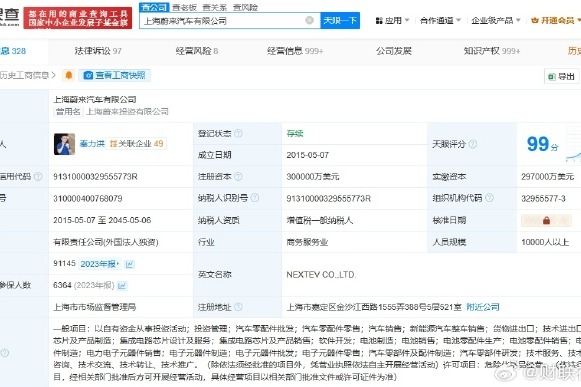Select the 查风险 search tab

246,7
